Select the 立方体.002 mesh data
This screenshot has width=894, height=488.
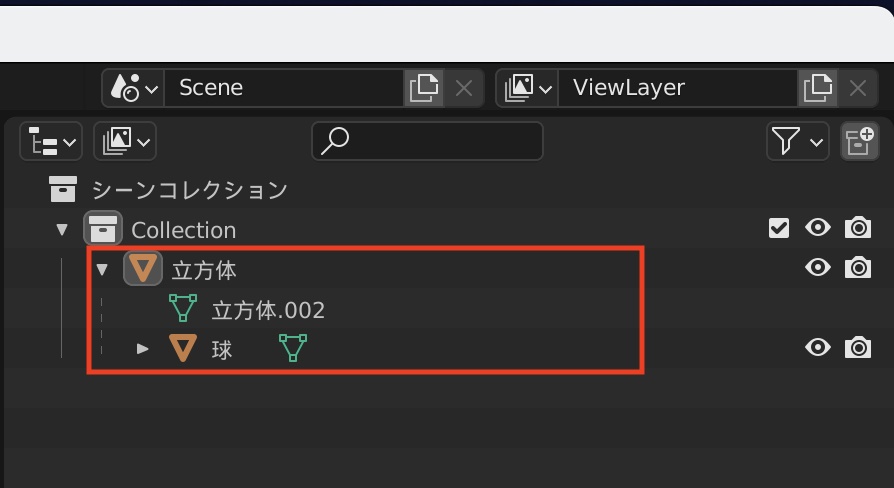[268, 310]
